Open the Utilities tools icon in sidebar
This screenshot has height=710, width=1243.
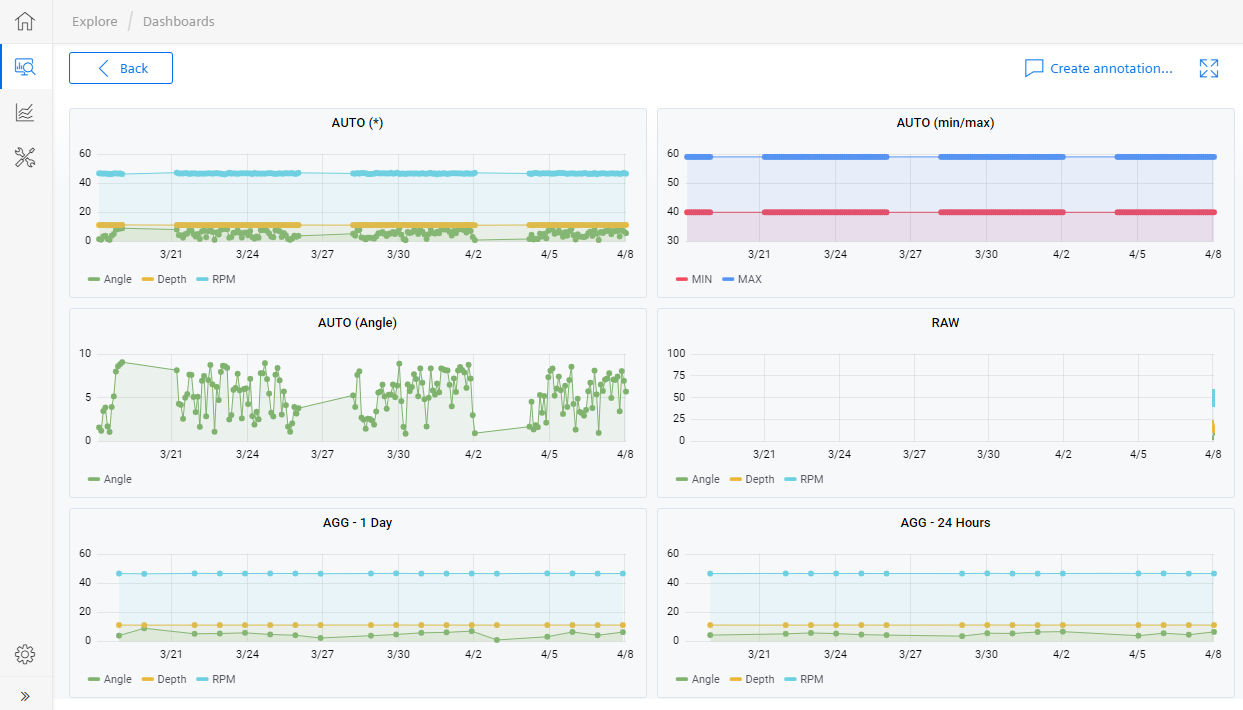click(23, 157)
